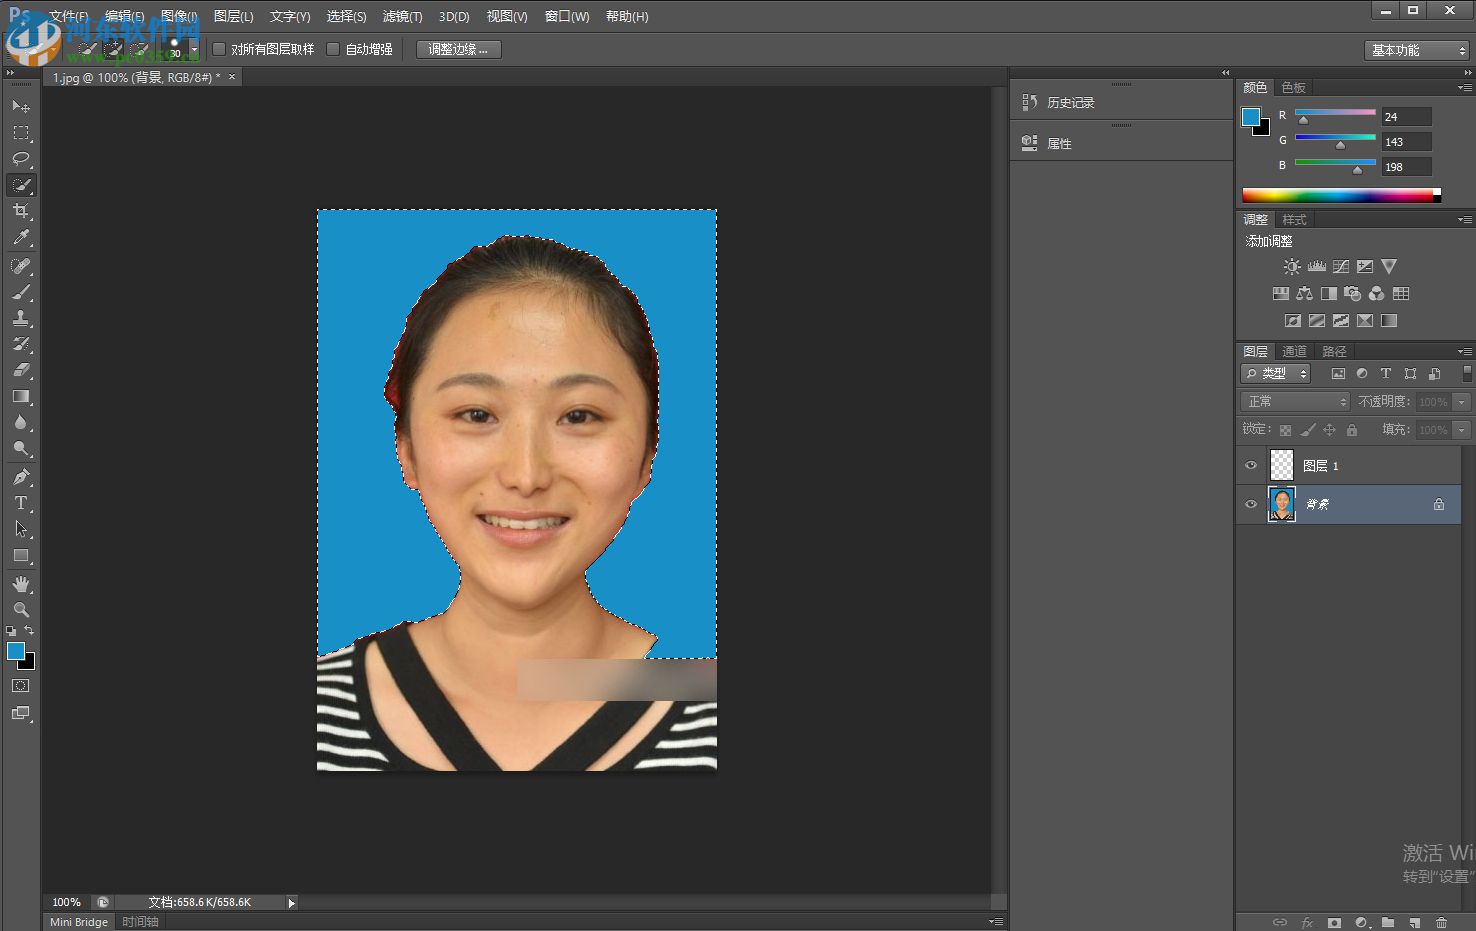Toggle lock image pixels brush icon
The image size is (1476, 931).
coord(1307,430)
